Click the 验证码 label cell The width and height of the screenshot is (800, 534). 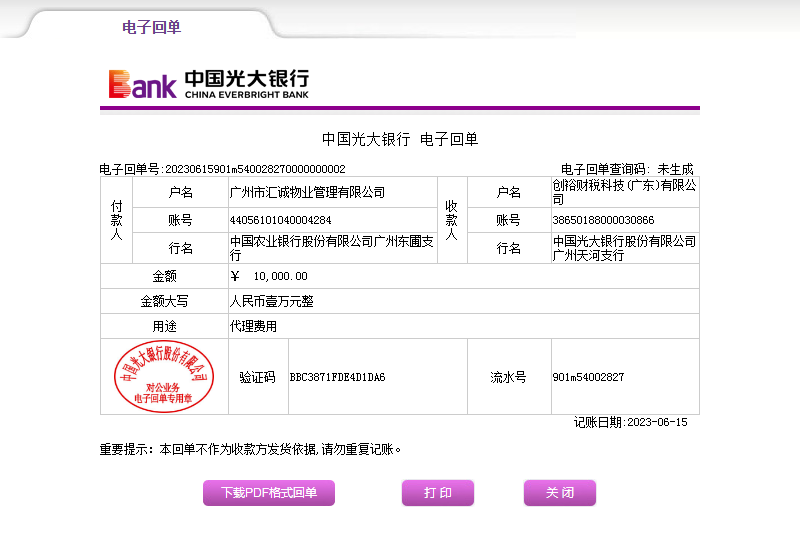pyautogui.click(x=258, y=377)
